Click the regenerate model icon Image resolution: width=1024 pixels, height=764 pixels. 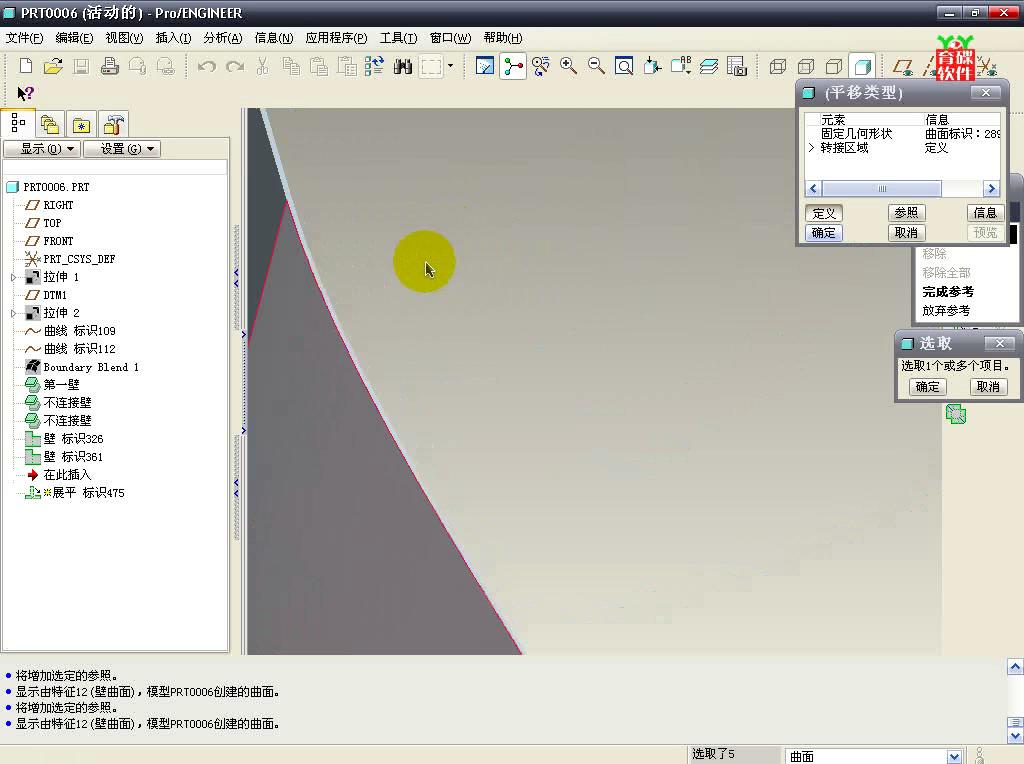pyautogui.click(x=374, y=66)
